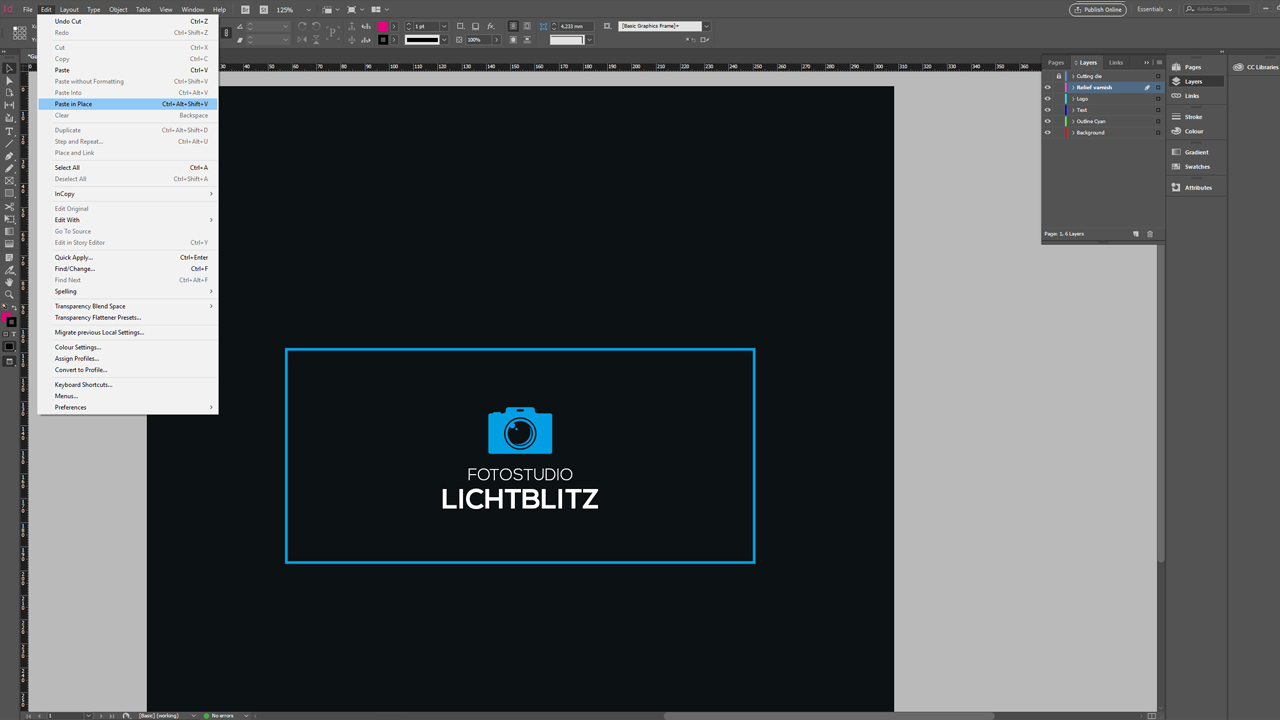Choose Undo Cut from Edit menu

[127, 21]
